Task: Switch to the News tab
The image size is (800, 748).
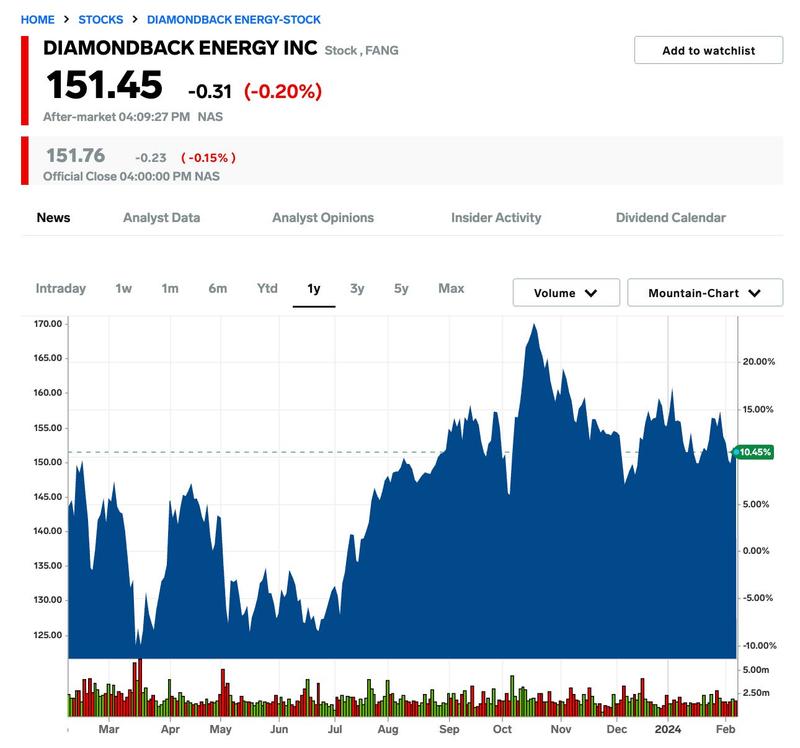Action: (54, 218)
